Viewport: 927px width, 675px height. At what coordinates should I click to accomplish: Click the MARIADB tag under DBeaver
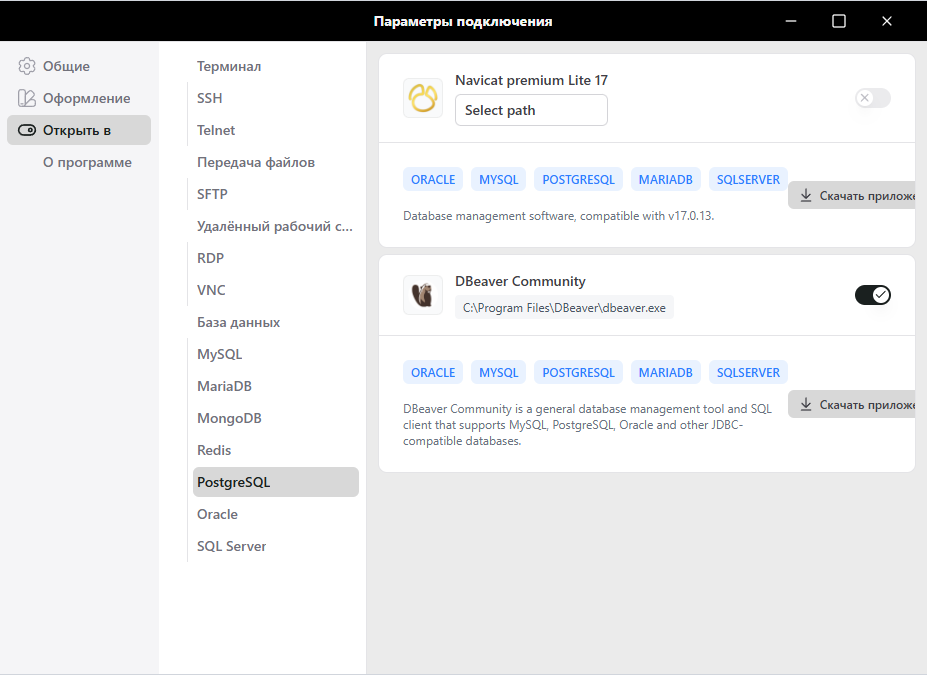pyautogui.click(x=665, y=372)
